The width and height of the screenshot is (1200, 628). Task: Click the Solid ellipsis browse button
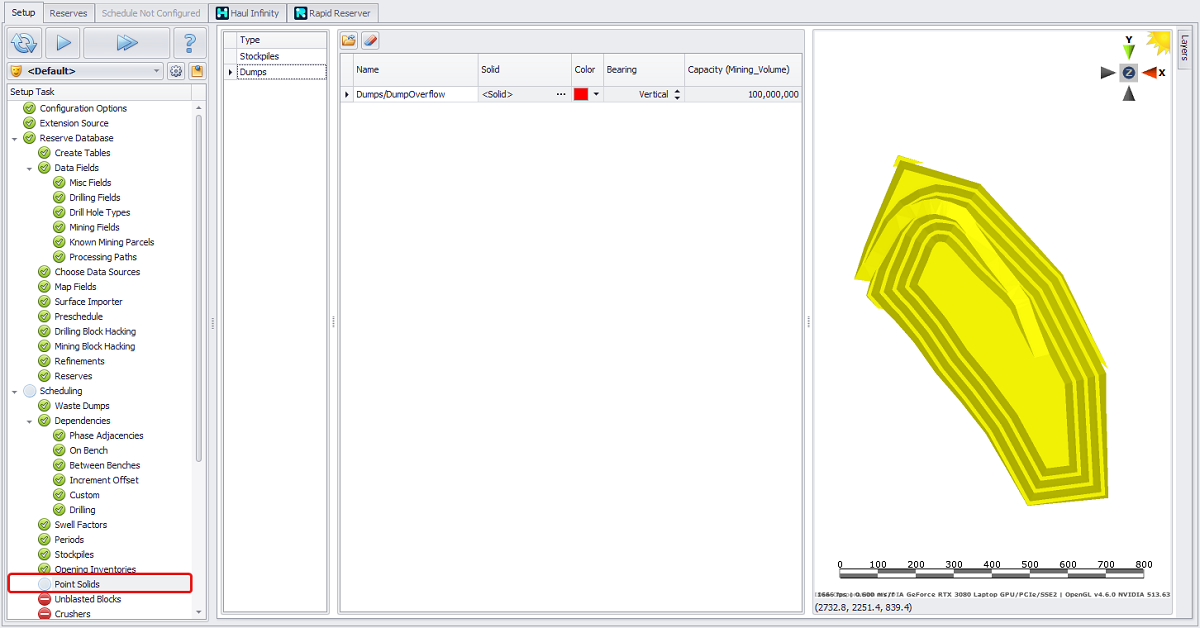(x=561, y=94)
